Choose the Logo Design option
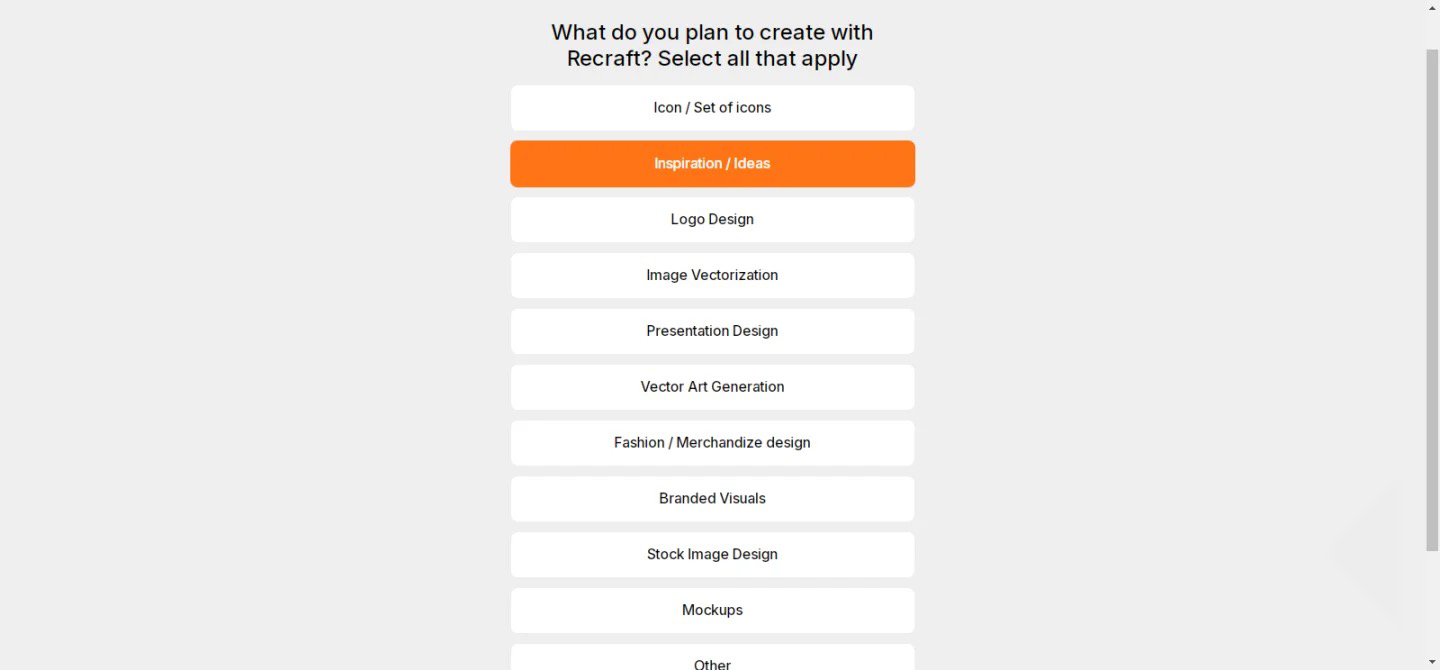The width and height of the screenshot is (1440, 670). pos(712,220)
